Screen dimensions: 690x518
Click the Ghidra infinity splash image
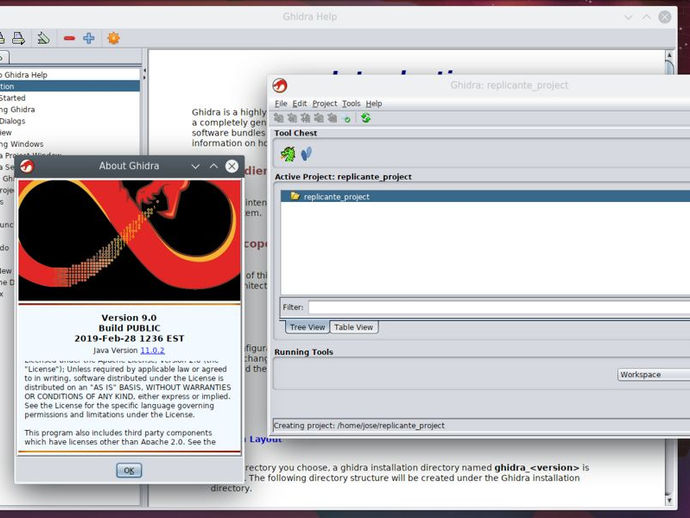tap(129, 240)
